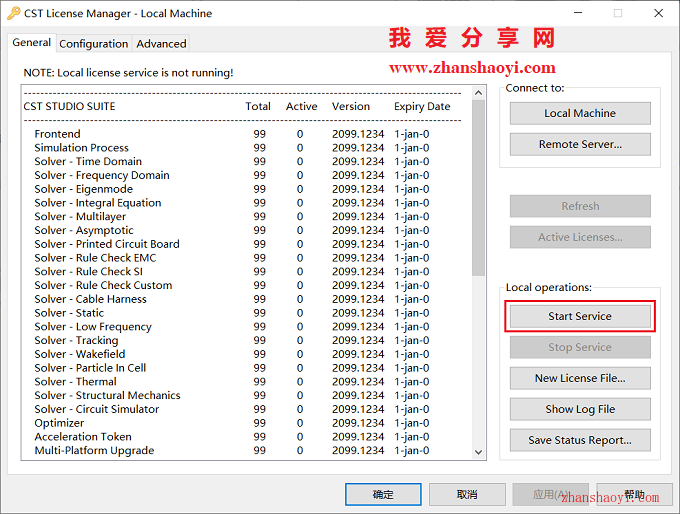Select Solver - Rule Check SI row
This screenshot has width=680, height=514.
pos(232,272)
